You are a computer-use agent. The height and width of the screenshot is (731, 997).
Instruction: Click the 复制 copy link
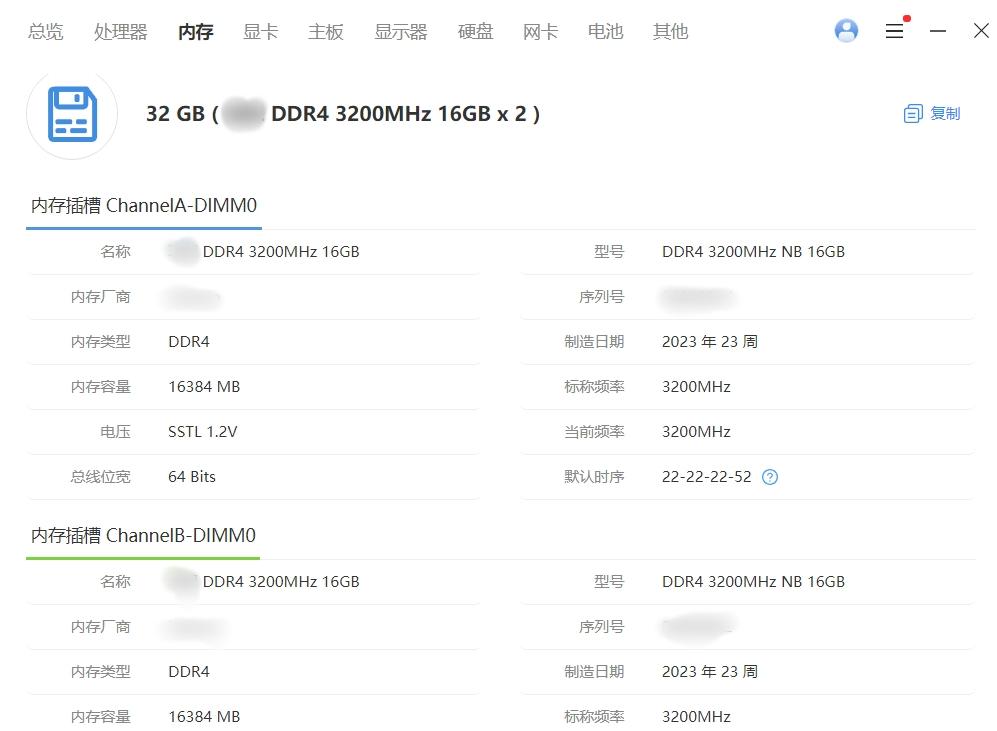click(945, 114)
